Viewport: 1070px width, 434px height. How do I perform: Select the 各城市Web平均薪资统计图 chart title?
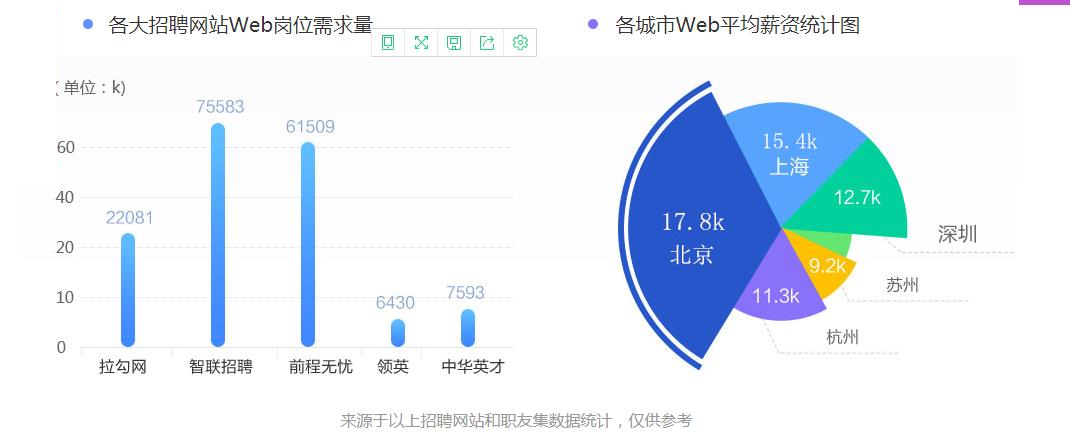click(x=737, y=25)
